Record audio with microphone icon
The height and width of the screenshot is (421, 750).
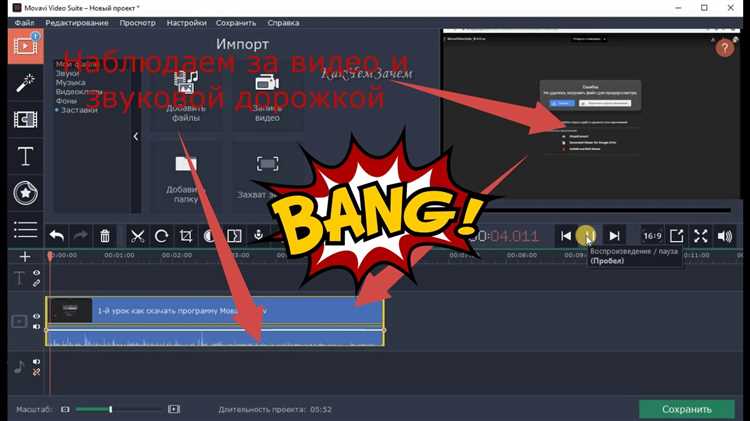coord(258,236)
